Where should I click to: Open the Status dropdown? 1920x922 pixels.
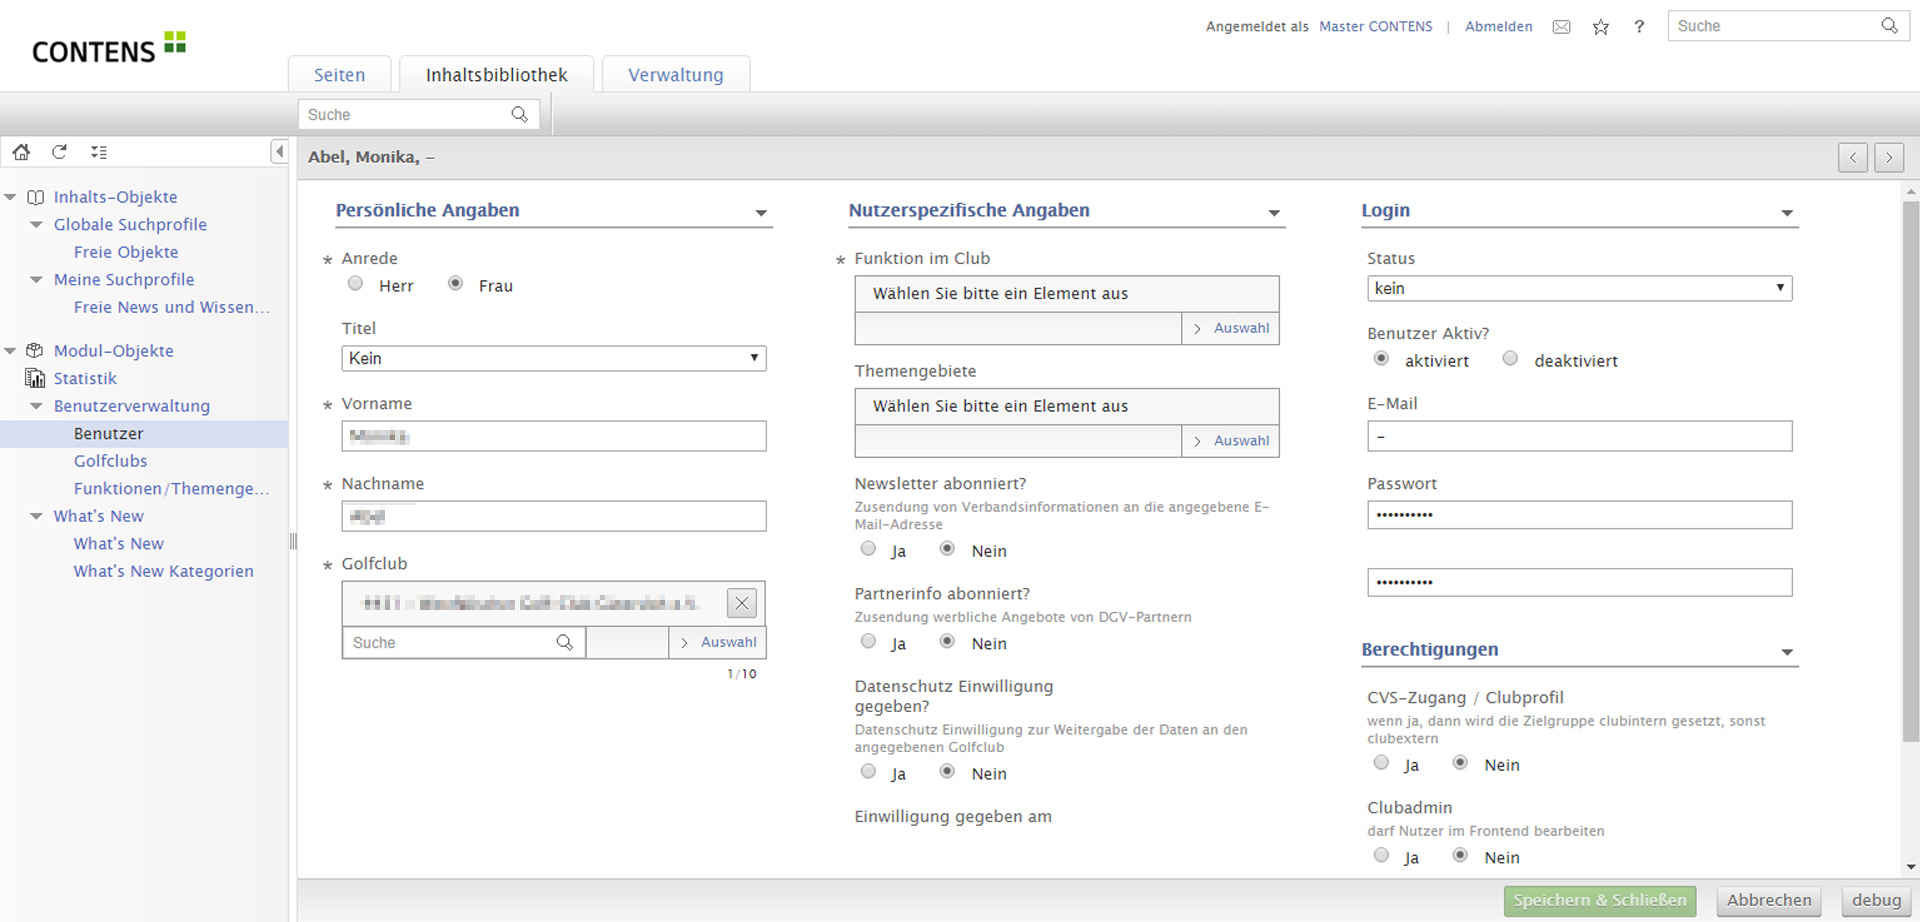(x=1579, y=288)
